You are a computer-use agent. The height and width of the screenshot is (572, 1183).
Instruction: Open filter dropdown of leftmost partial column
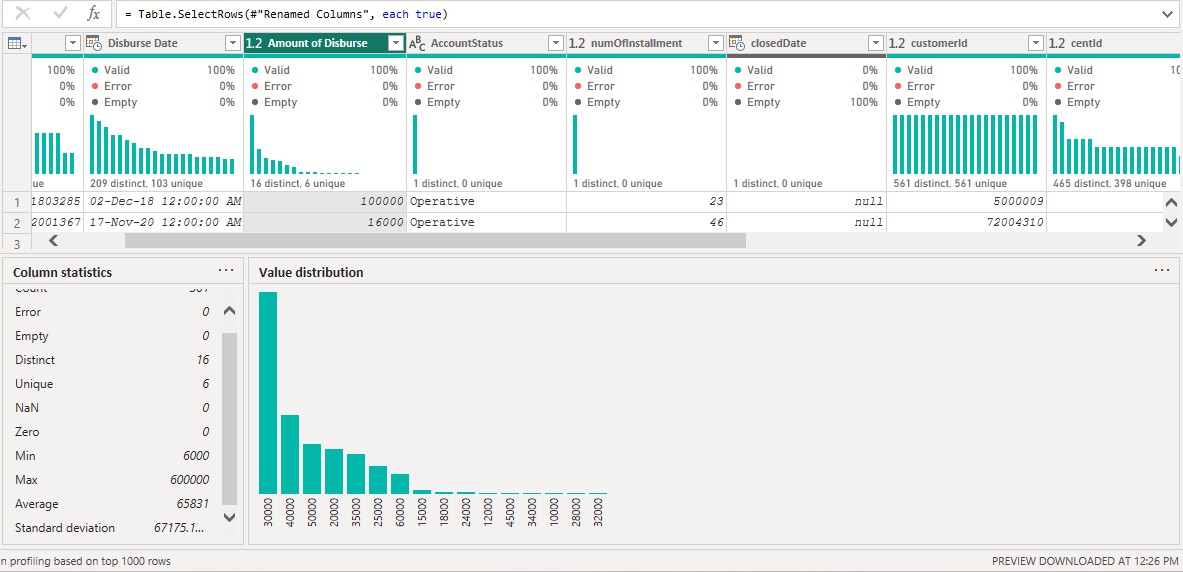(73, 44)
